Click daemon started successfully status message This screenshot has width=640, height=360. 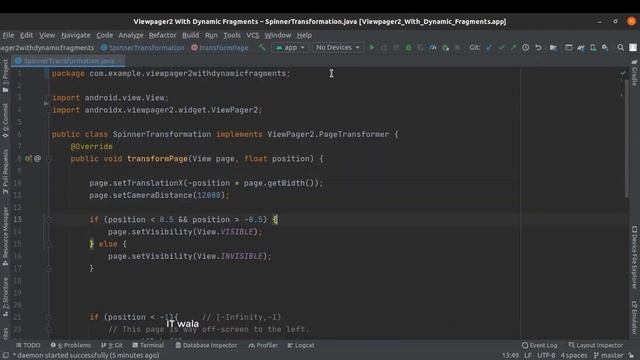coord(86,356)
